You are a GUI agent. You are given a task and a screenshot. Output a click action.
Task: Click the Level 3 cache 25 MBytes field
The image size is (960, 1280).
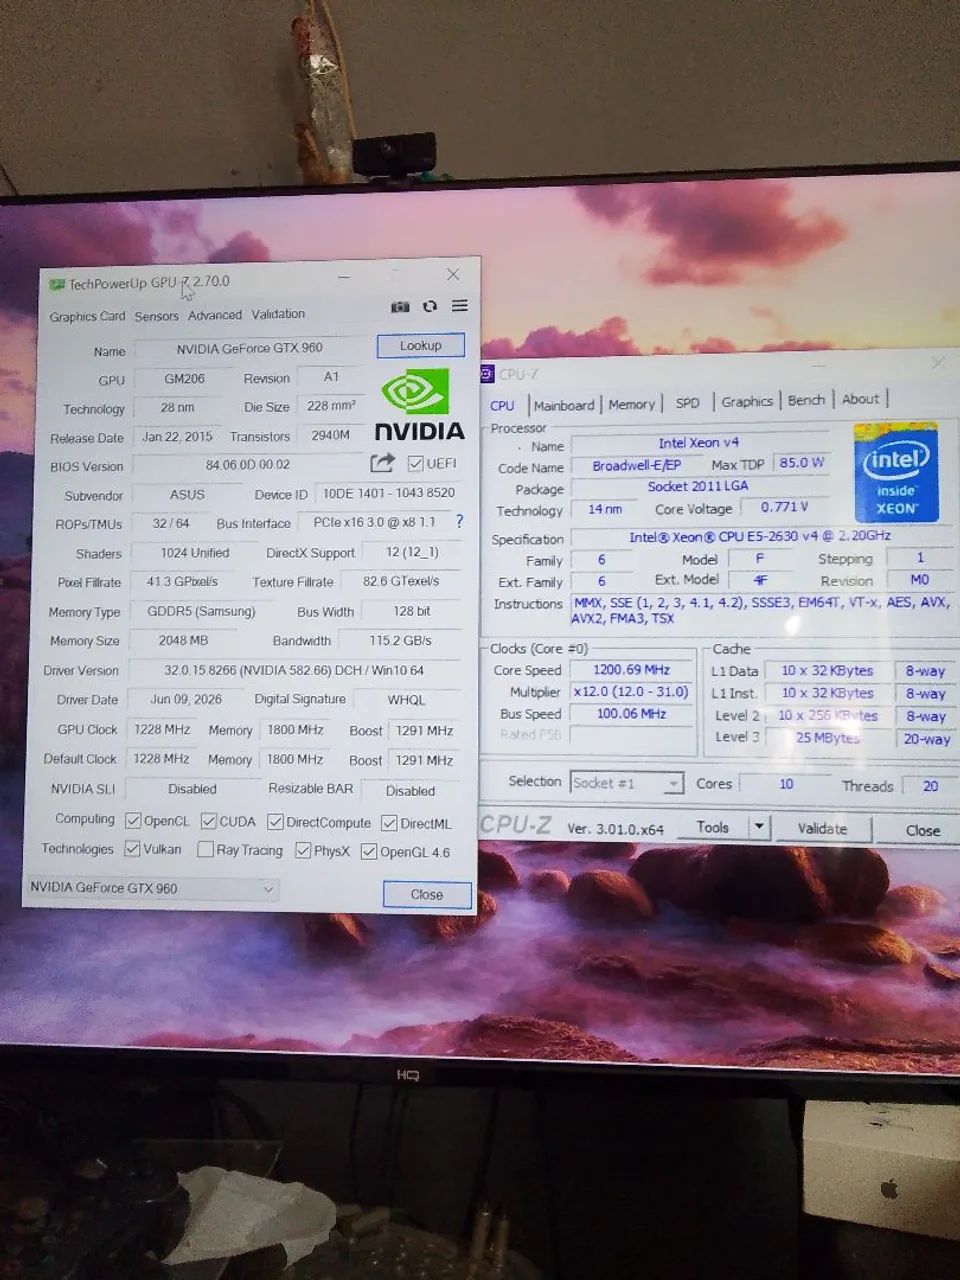click(x=827, y=738)
